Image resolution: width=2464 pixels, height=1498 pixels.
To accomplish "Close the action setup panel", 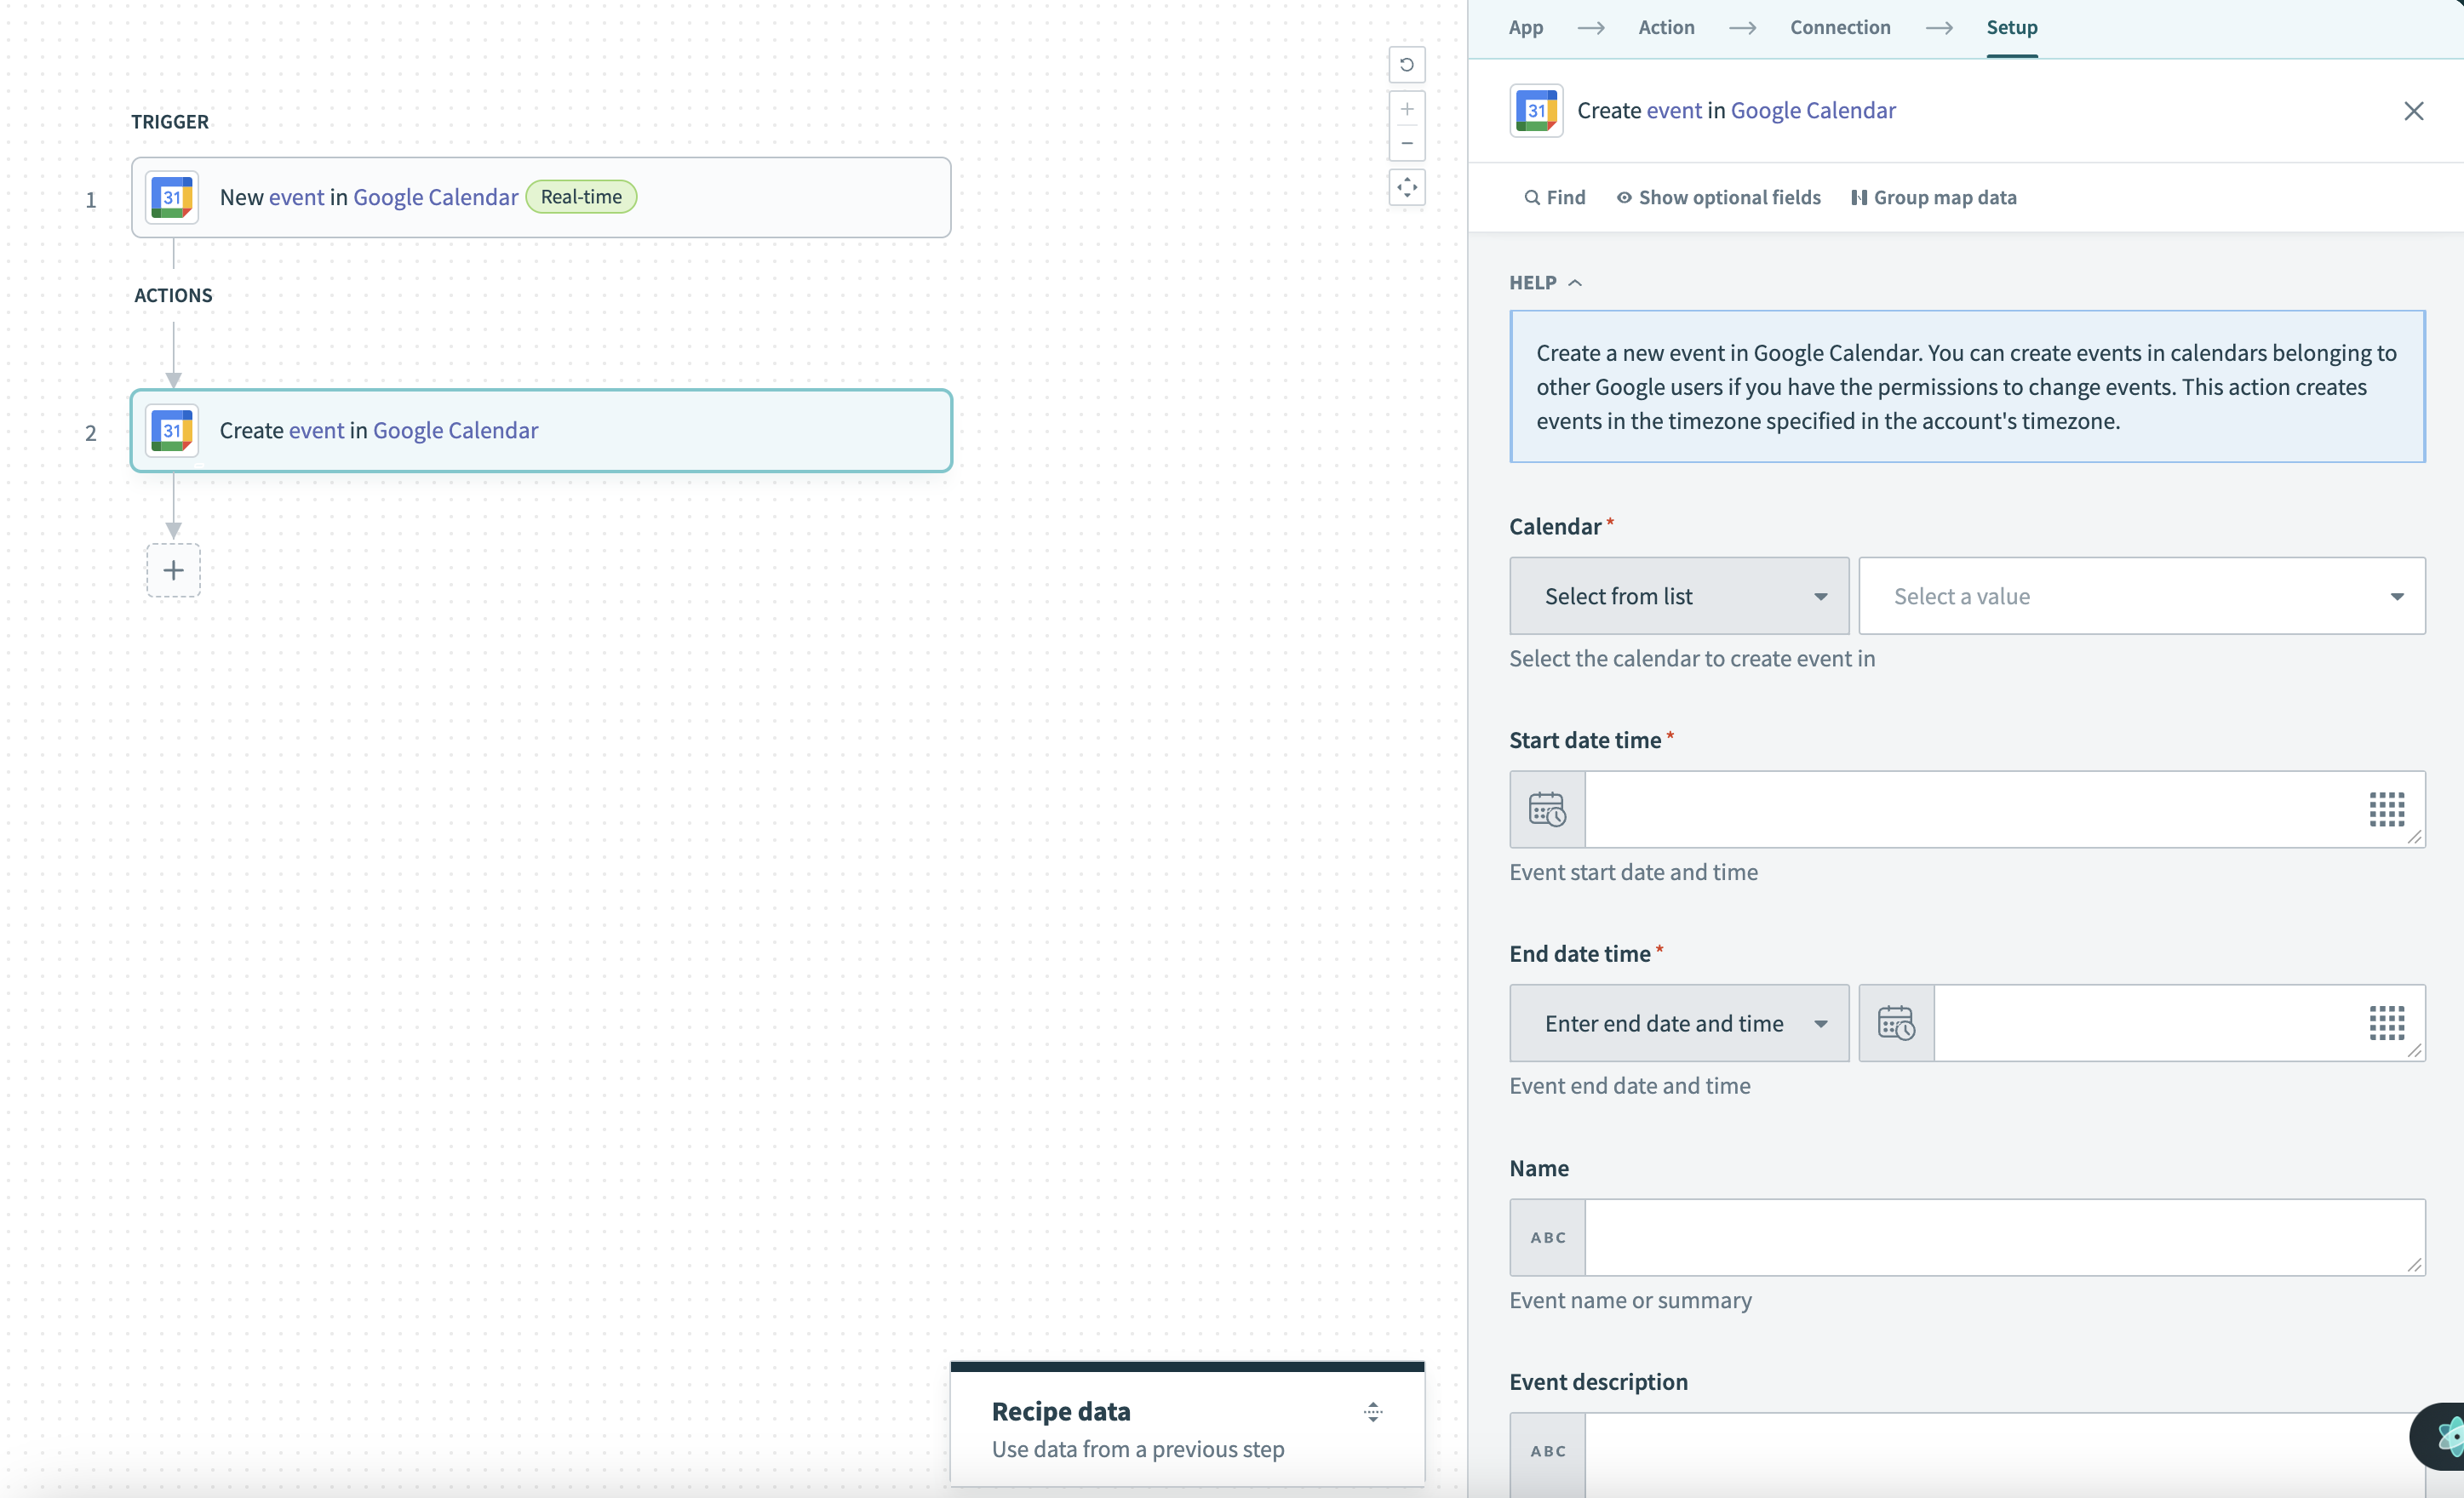I will coord(2413,111).
